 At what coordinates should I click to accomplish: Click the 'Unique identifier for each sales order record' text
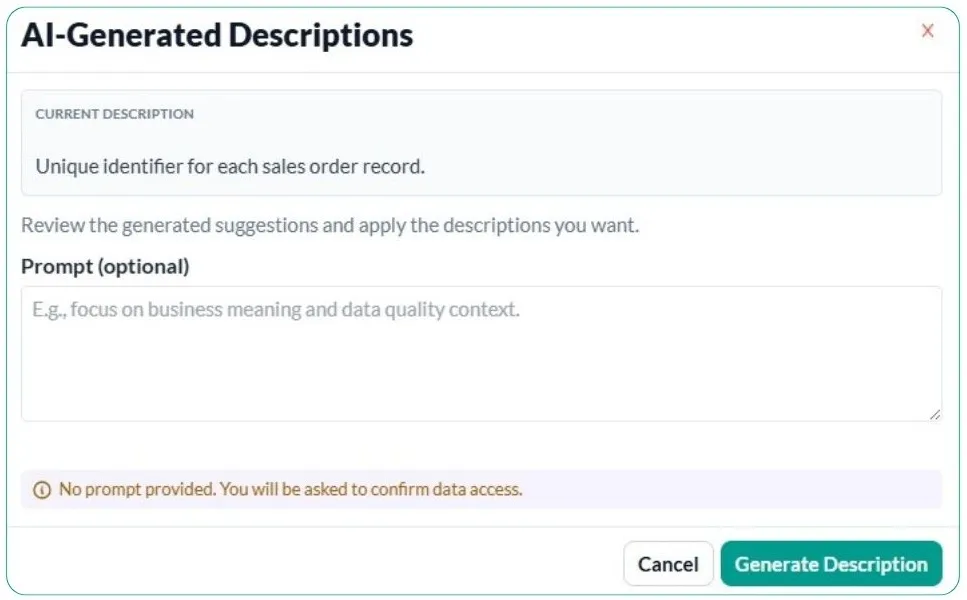pos(230,167)
